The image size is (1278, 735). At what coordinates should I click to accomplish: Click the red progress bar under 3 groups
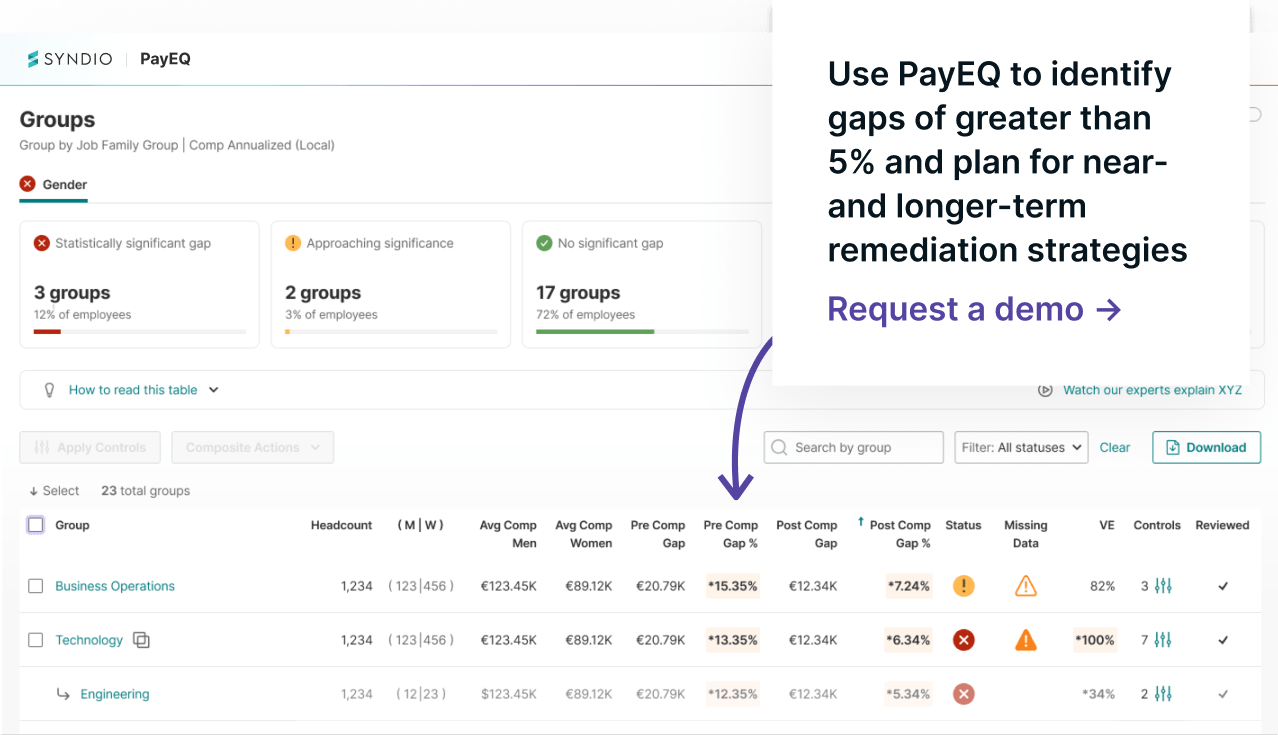click(x=47, y=331)
